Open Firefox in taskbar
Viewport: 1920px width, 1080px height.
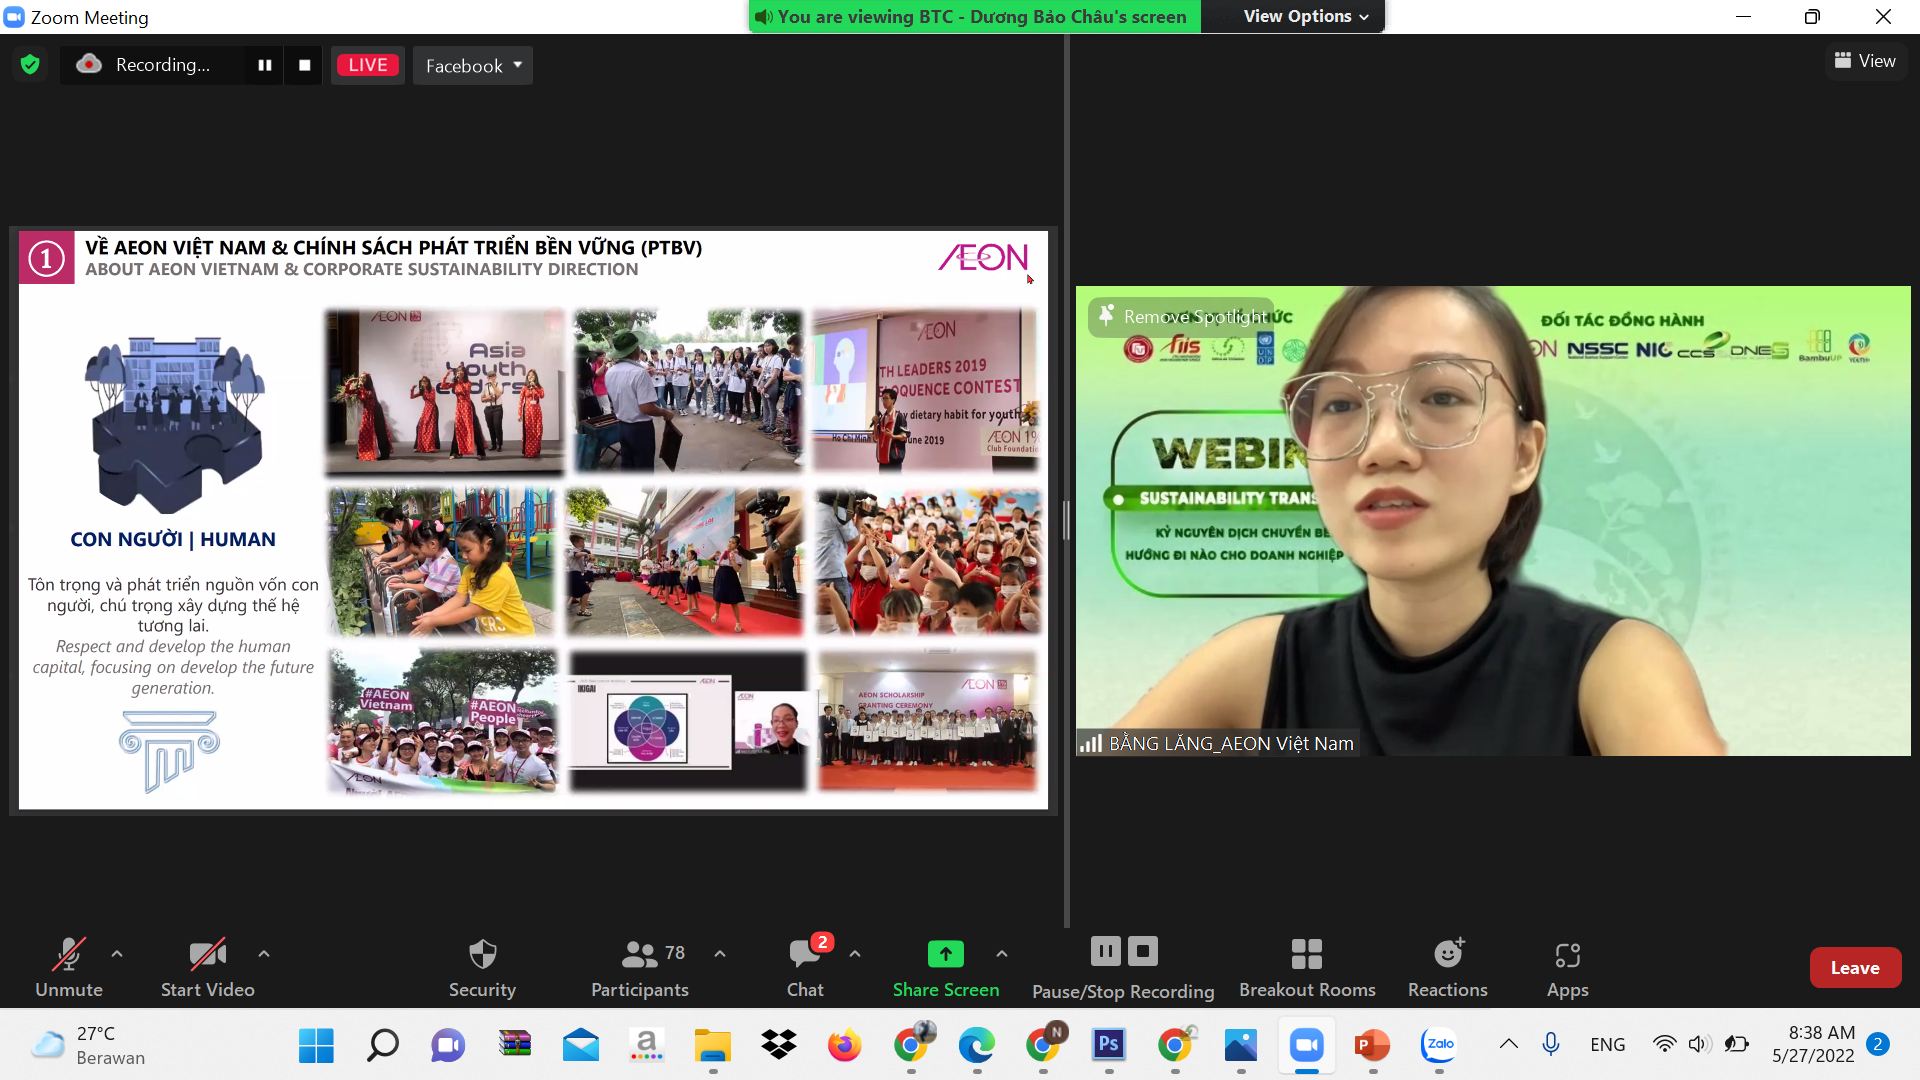pos(845,1045)
